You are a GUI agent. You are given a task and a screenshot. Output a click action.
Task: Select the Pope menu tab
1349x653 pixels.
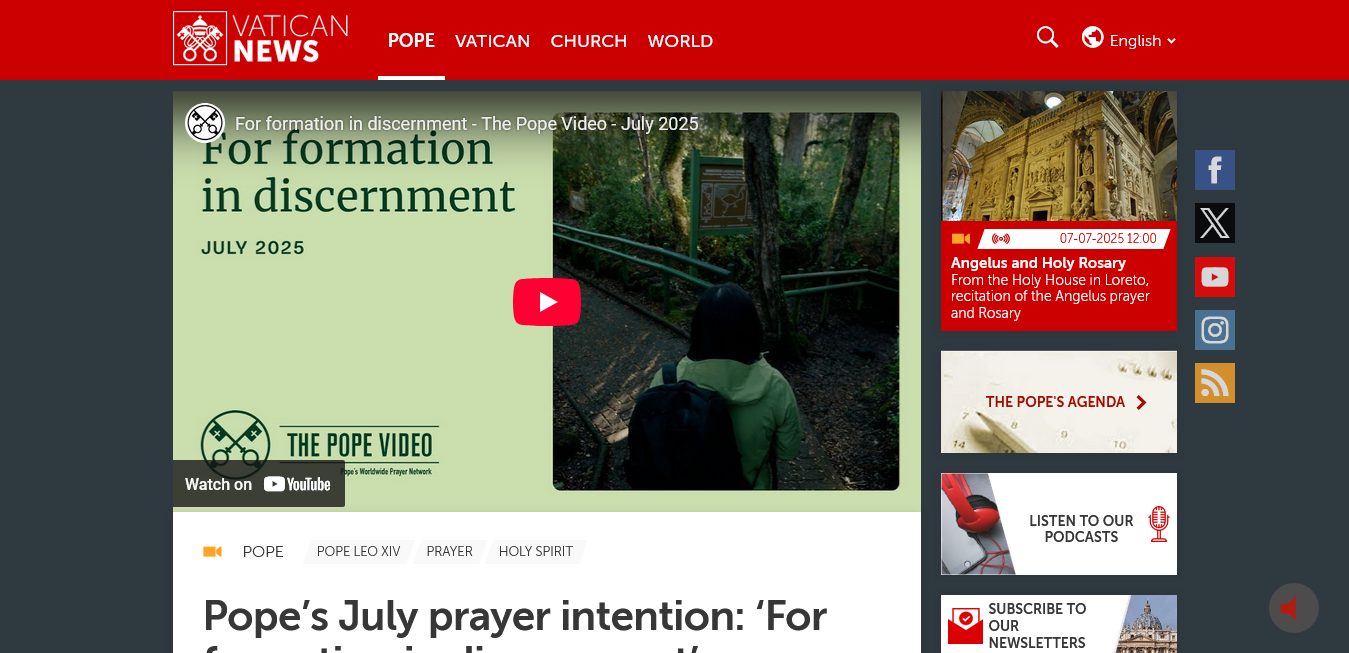[x=411, y=41]
